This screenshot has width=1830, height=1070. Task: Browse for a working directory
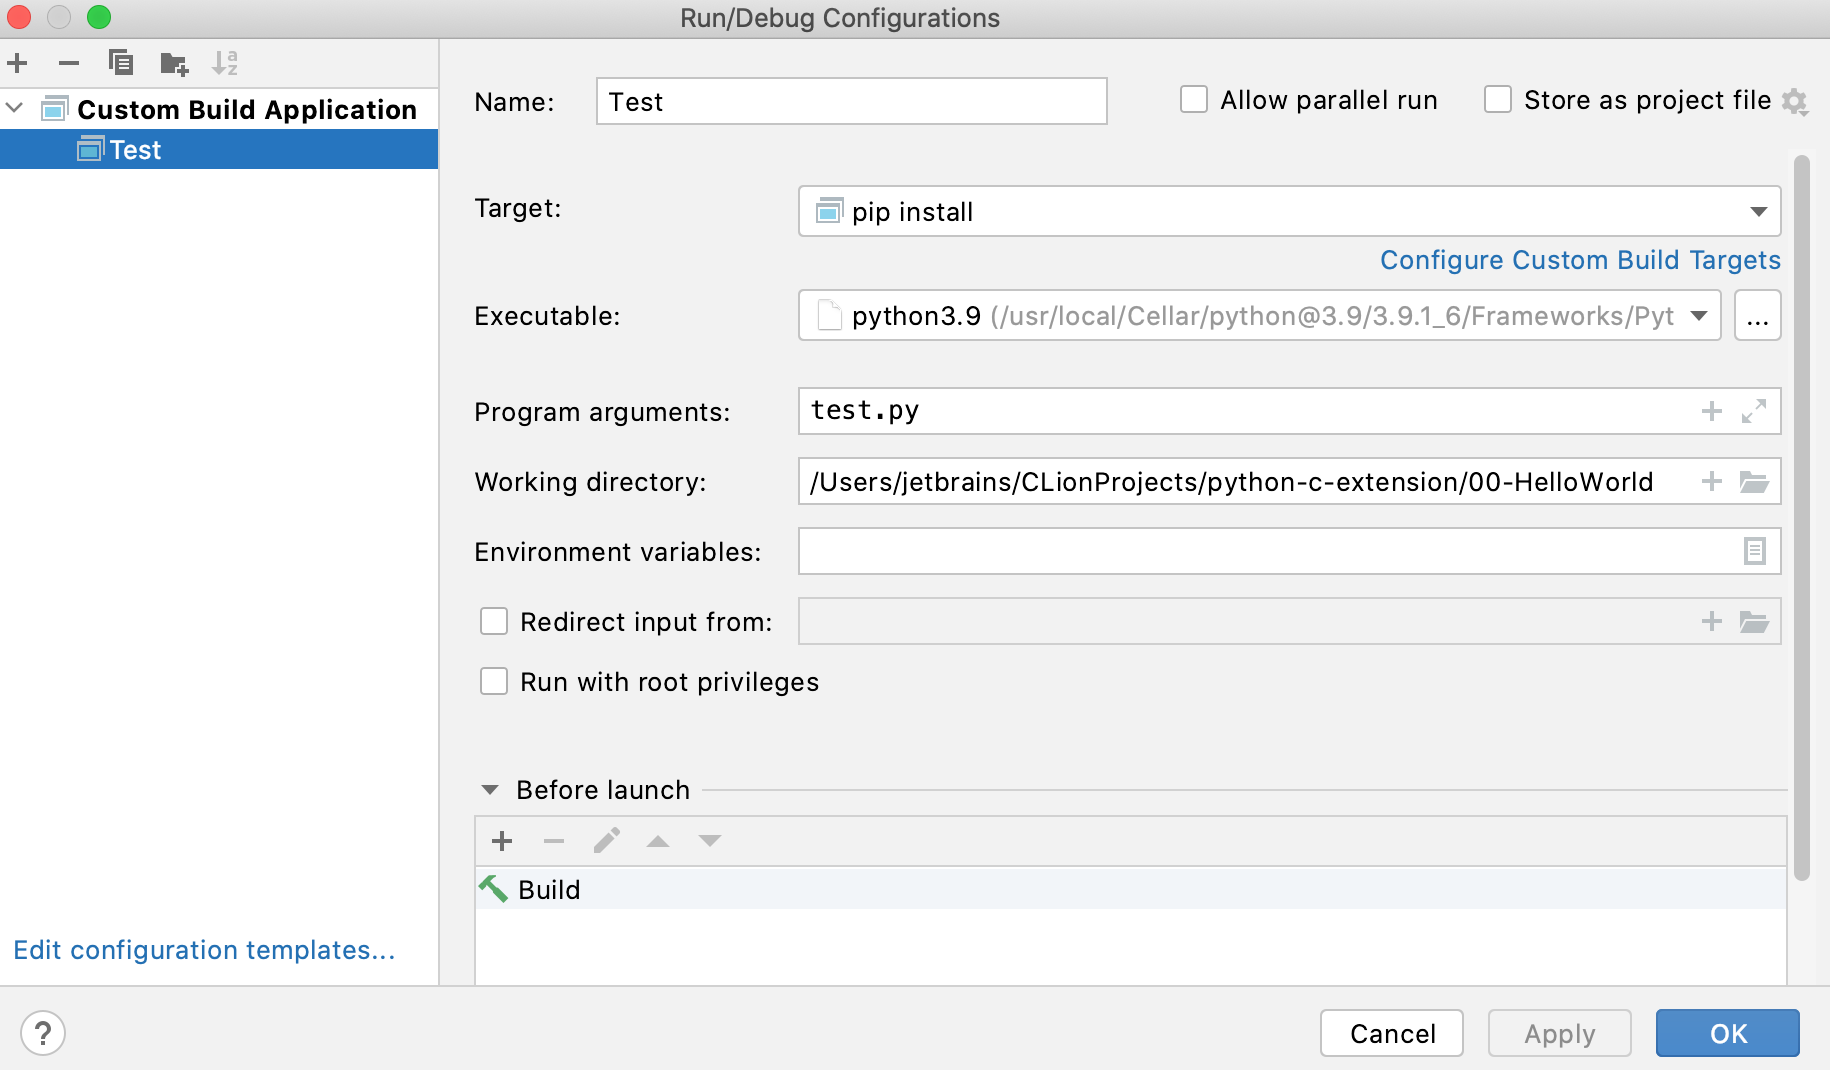coord(1754,481)
